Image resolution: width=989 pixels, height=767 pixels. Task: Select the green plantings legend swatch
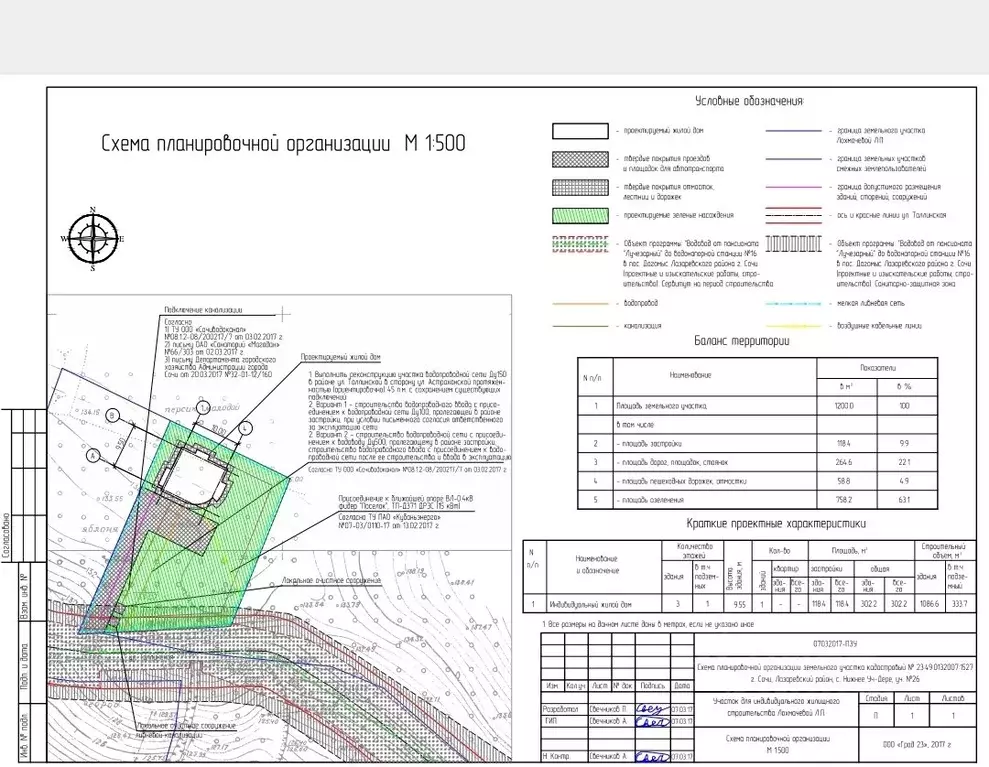pyautogui.click(x=580, y=215)
